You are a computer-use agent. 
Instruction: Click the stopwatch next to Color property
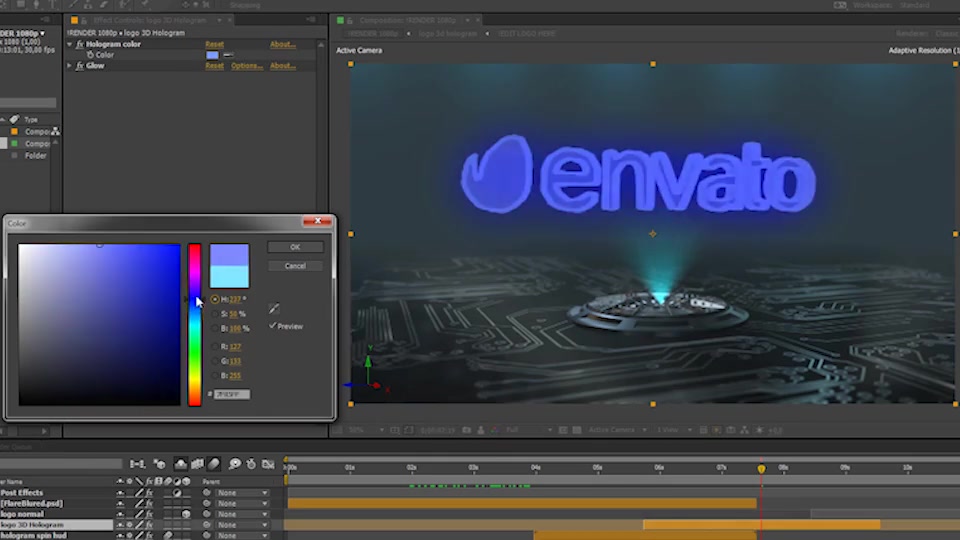click(x=90, y=55)
